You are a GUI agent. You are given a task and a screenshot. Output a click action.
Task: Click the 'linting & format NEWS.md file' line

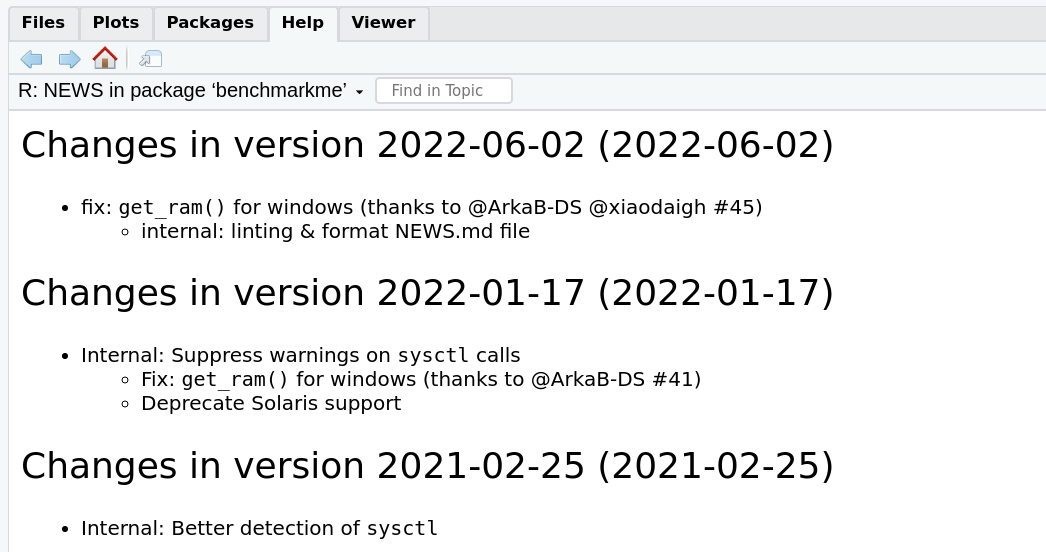click(336, 232)
